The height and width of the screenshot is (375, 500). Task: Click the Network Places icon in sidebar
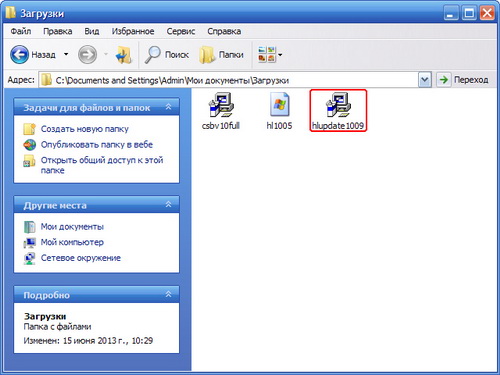[x=30, y=258]
